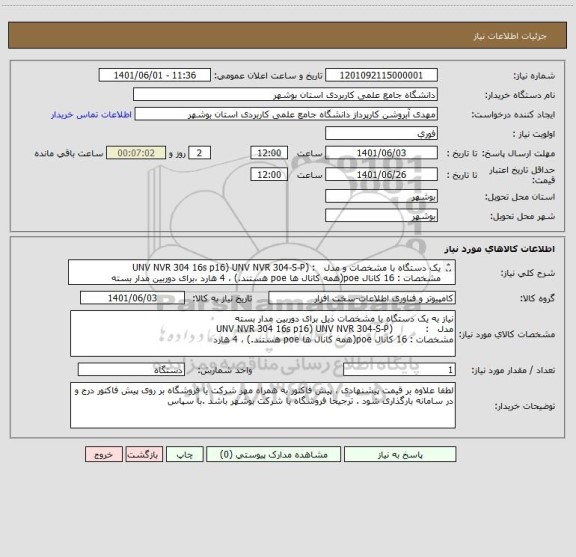Click the delivery province field بوشهر
Image resolution: width=576 pixels, height=557 pixels.
[381, 196]
